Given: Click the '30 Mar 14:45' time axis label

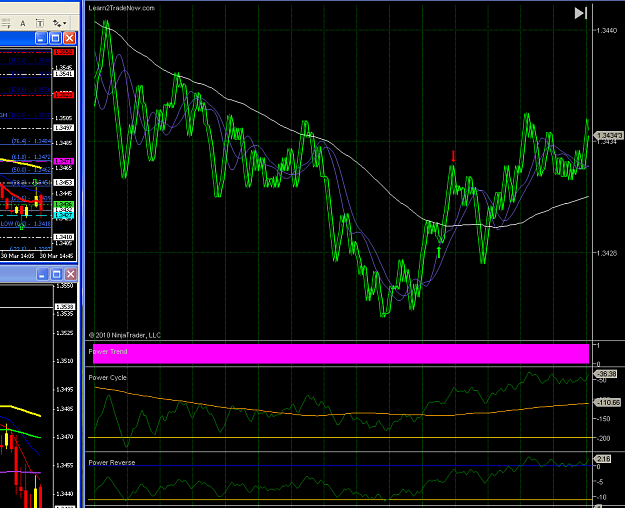Looking at the screenshot, I should [x=56, y=256].
